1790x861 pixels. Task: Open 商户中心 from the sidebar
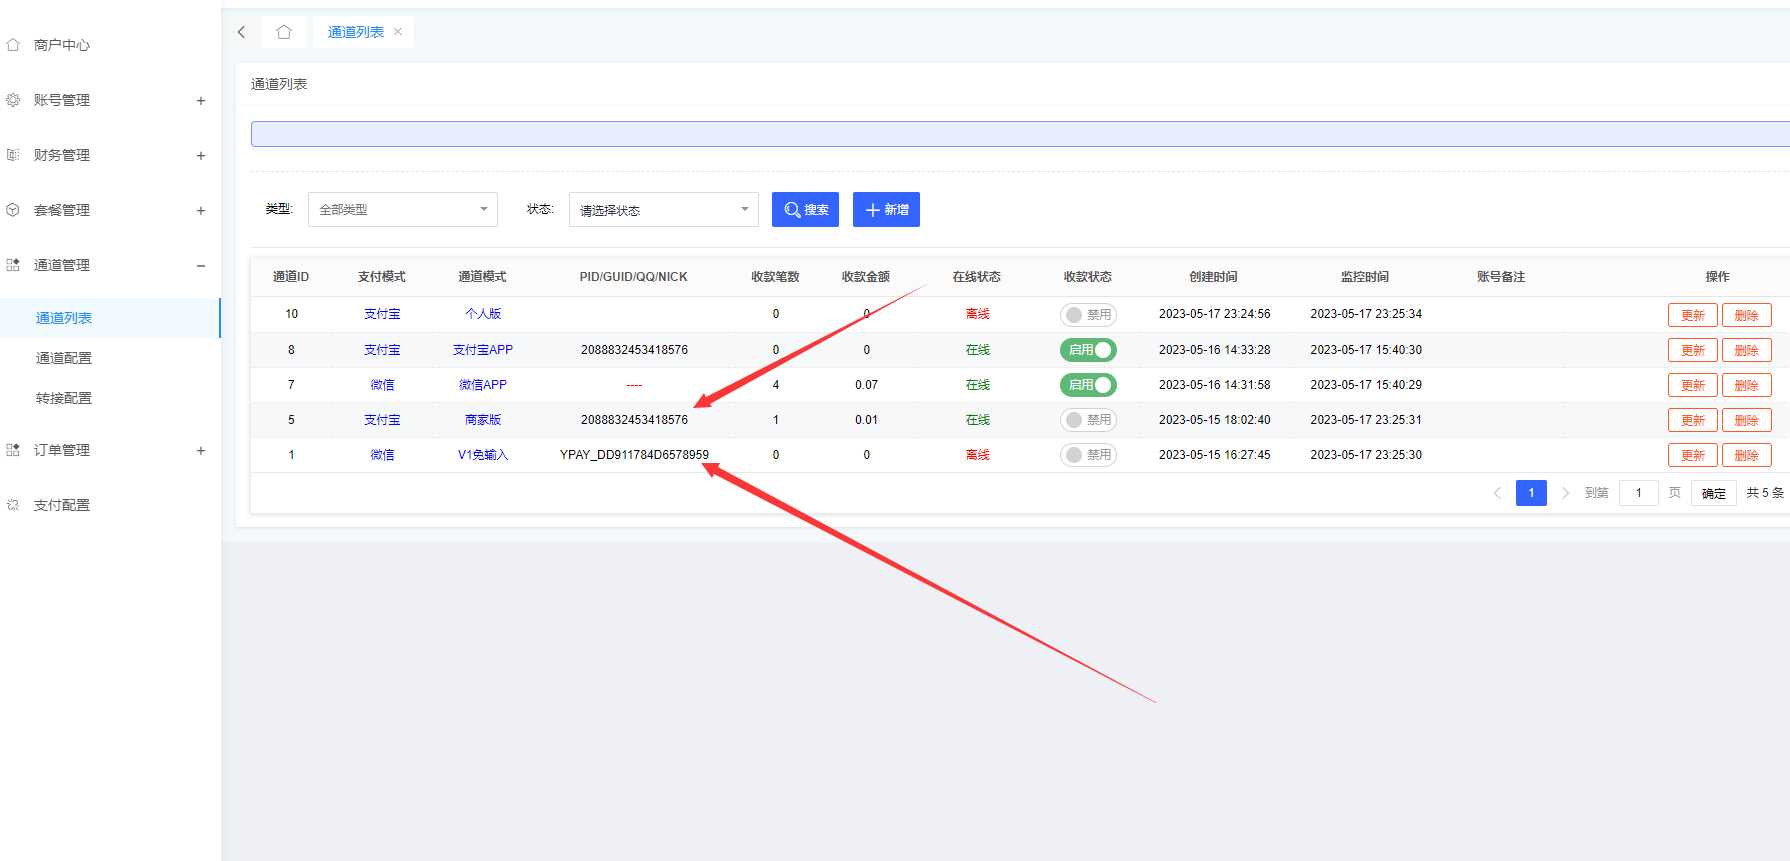coord(61,45)
